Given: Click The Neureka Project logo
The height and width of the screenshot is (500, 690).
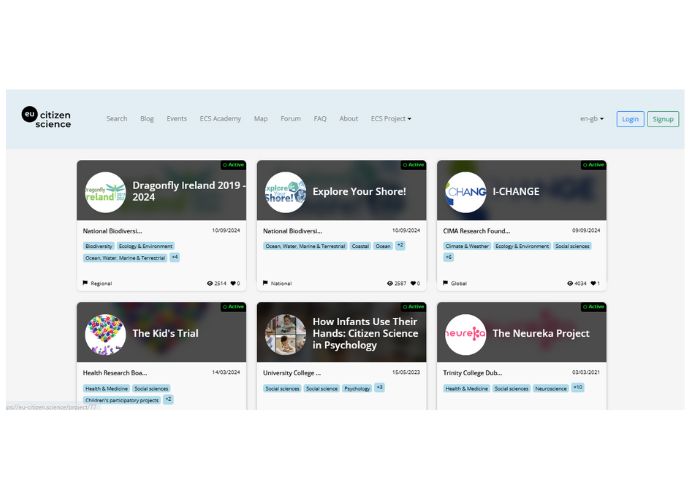Looking at the screenshot, I should point(465,334).
